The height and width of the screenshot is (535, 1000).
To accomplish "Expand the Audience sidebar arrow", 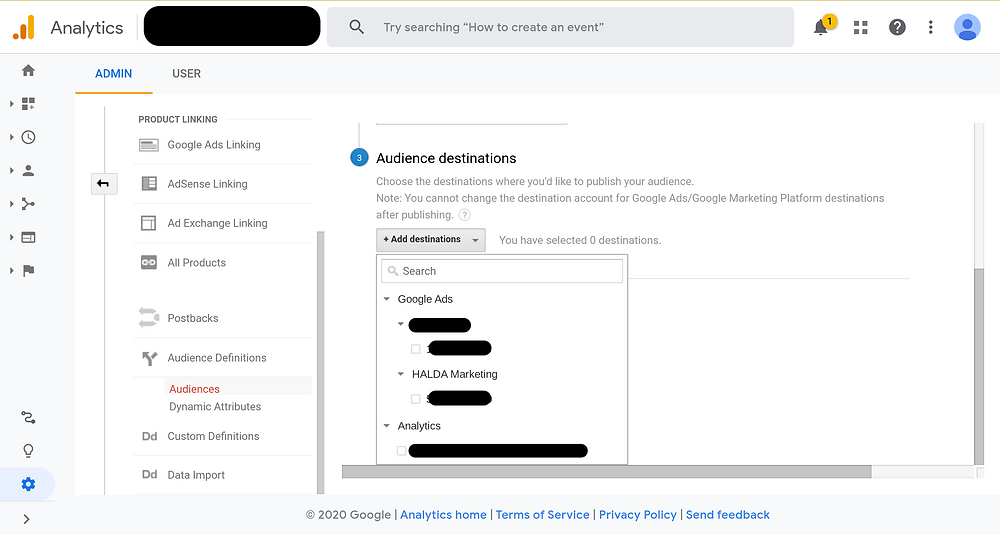I will (x=11, y=170).
